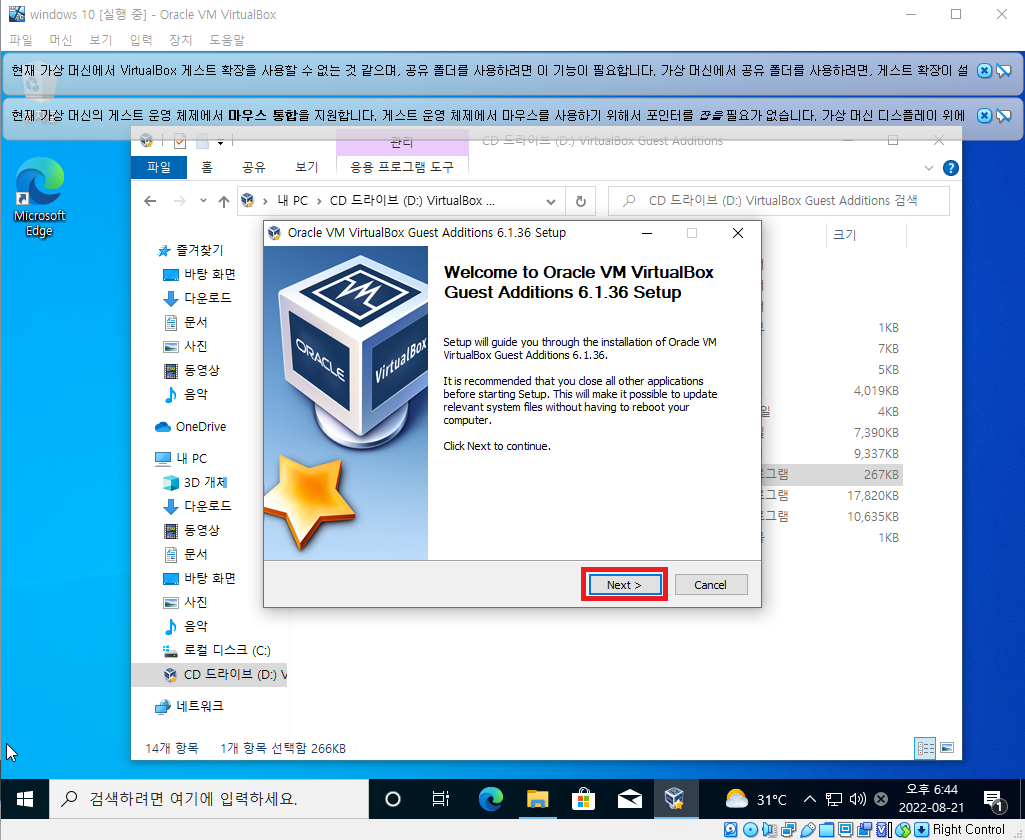The height and width of the screenshot is (840, 1025).
Task: Open Mail app from taskbar
Action: click(x=630, y=799)
